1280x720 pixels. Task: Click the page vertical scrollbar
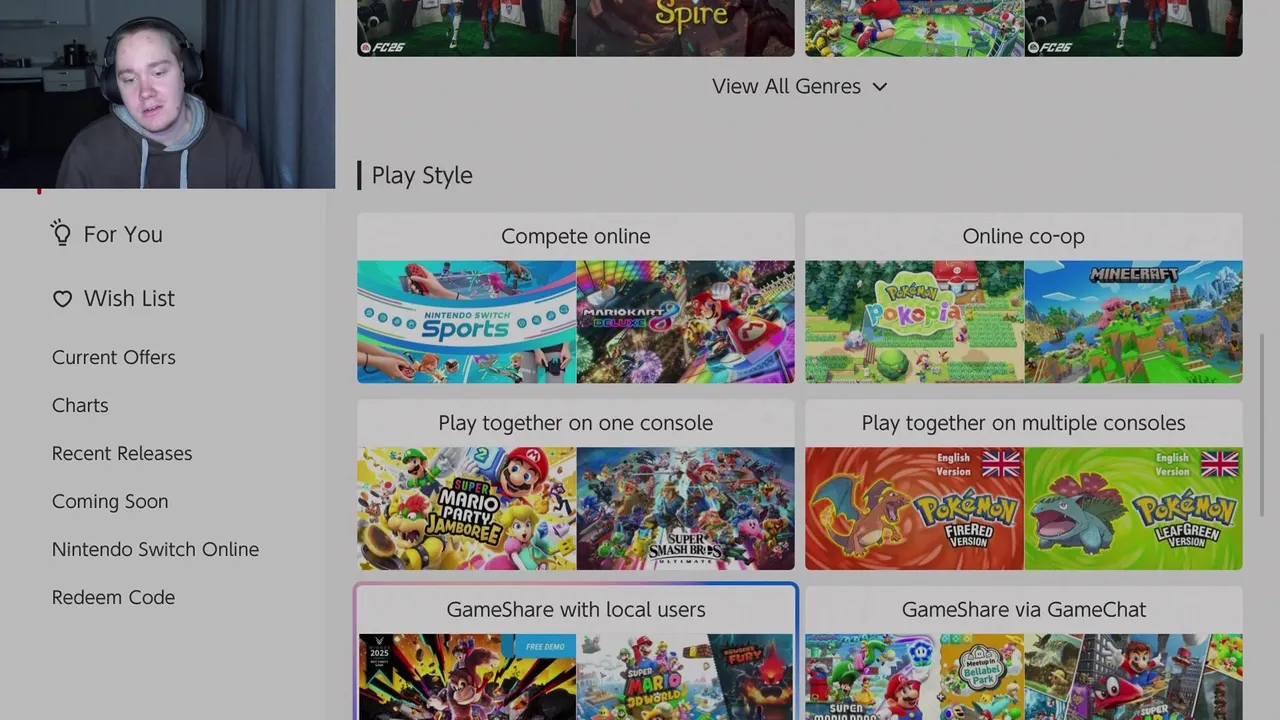(1262, 425)
